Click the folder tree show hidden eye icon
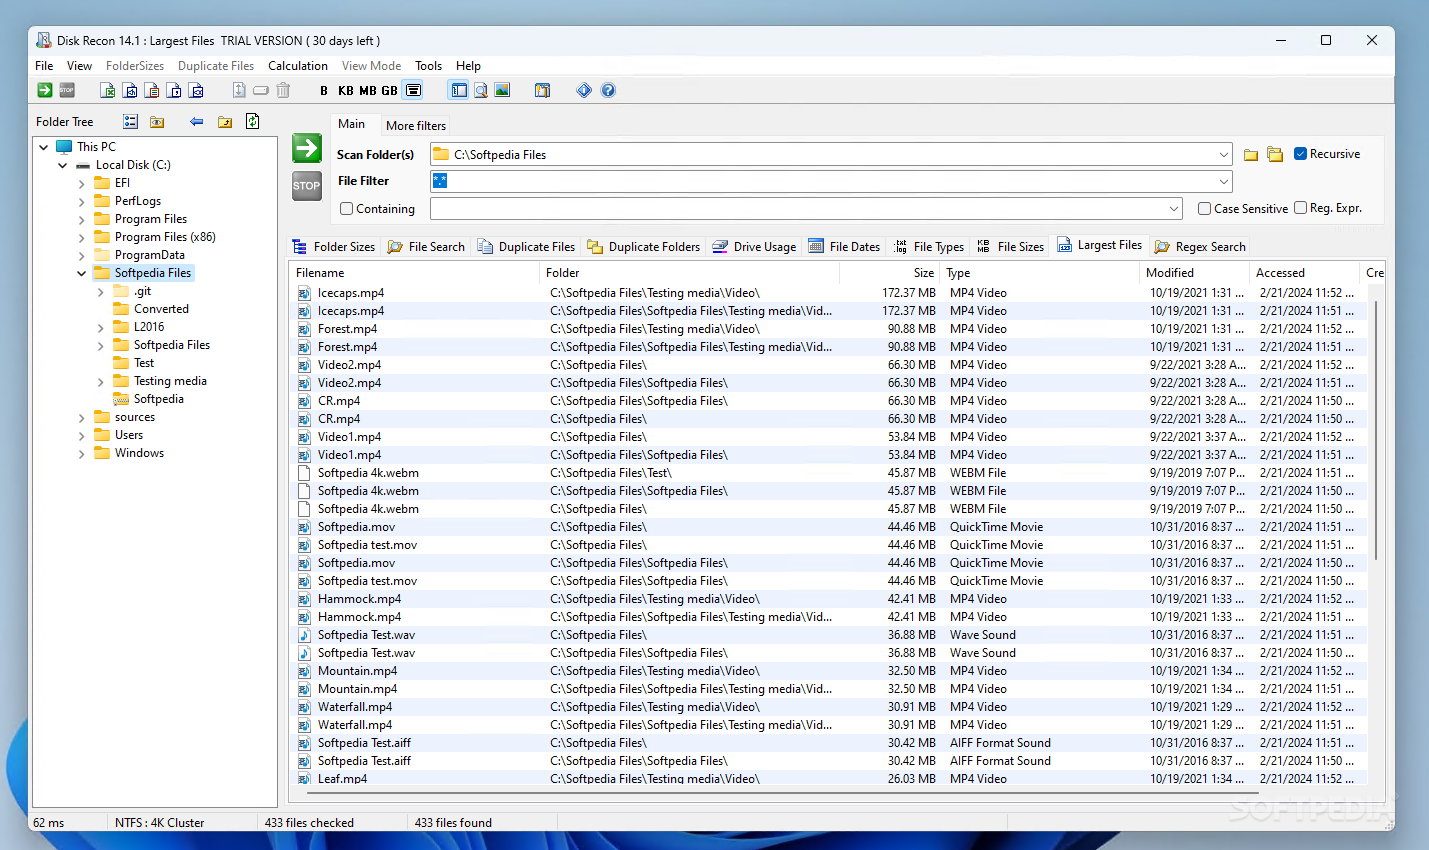The width and height of the screenshot is (1429, 850). pos(157,122)
